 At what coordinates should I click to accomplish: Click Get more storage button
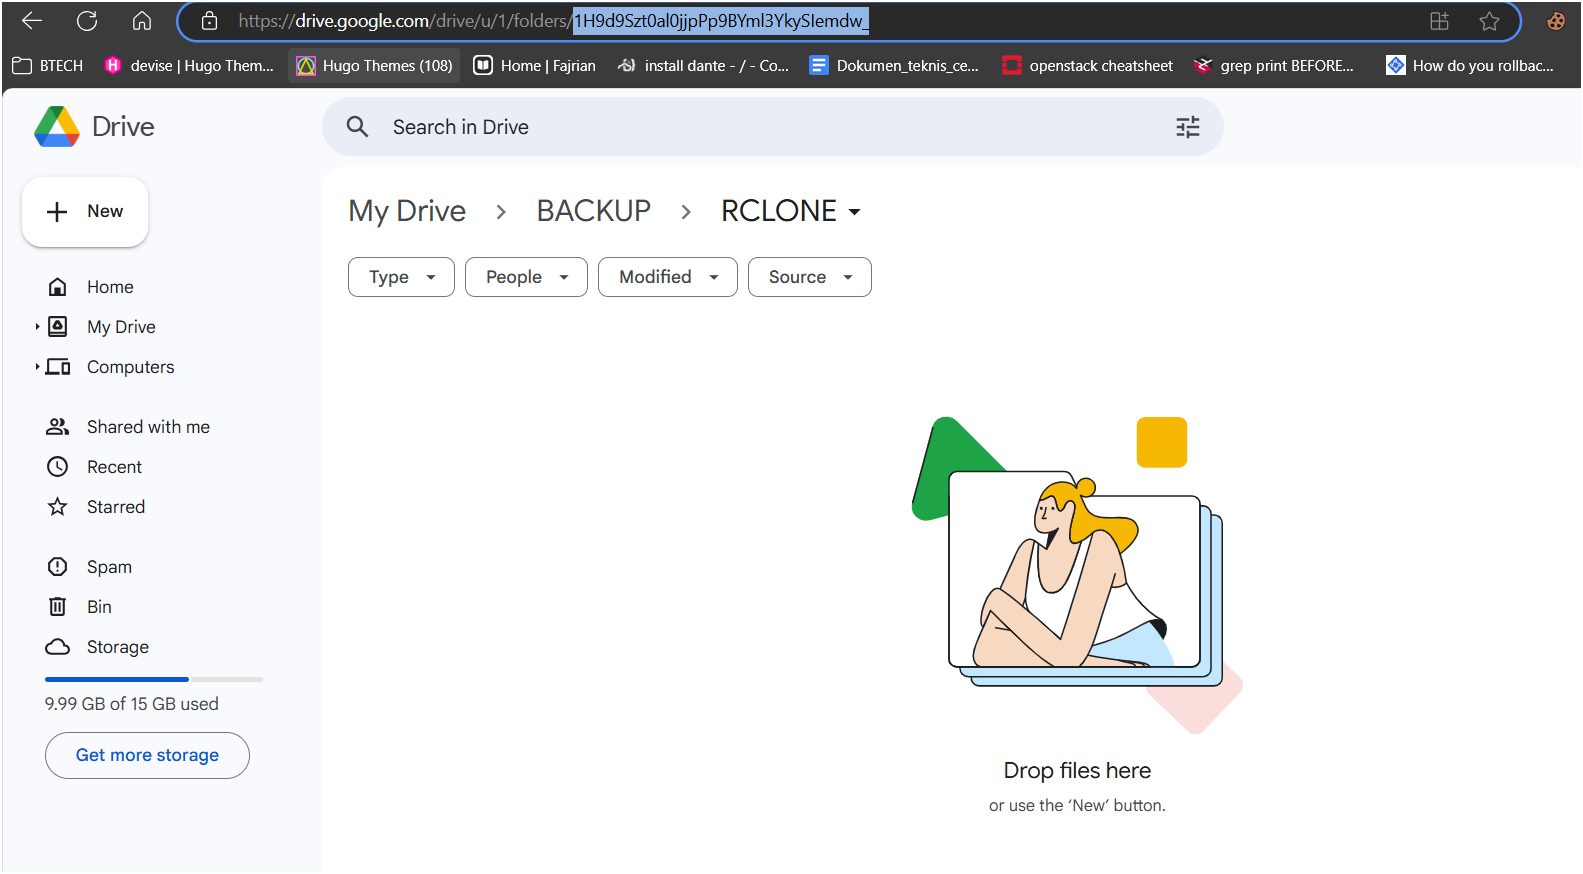[147, 755]
